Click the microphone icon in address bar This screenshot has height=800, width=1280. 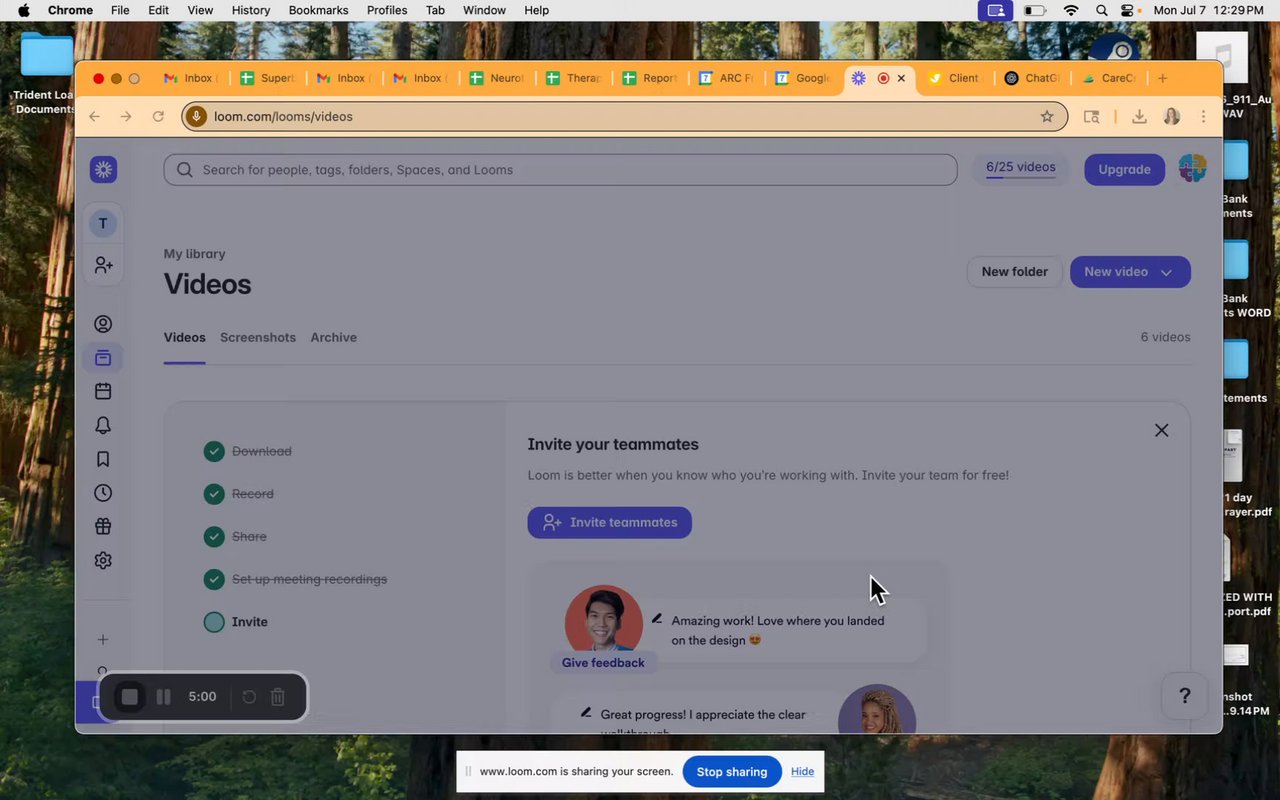(x=196, y=116)
